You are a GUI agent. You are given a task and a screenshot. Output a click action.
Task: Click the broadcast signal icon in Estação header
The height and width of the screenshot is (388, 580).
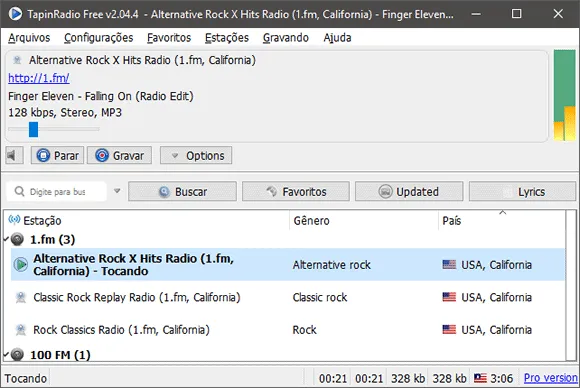click(x=14, y=220)
